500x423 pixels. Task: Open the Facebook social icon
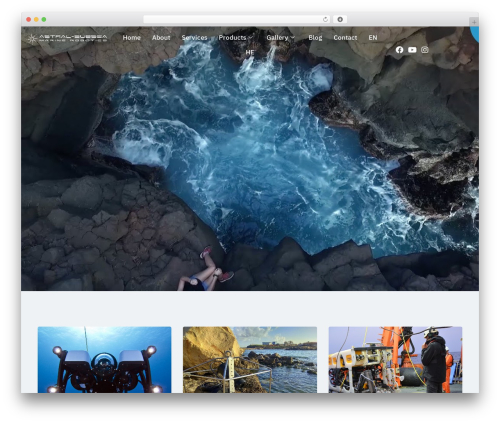click(x=399, y=50)
